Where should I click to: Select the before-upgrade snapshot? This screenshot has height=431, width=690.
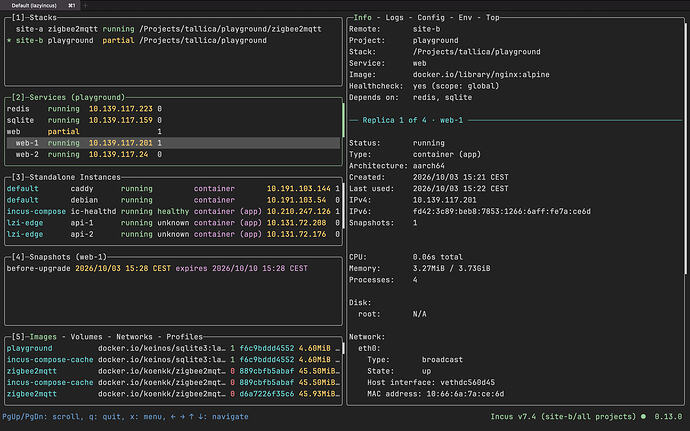tap(173, 269)
